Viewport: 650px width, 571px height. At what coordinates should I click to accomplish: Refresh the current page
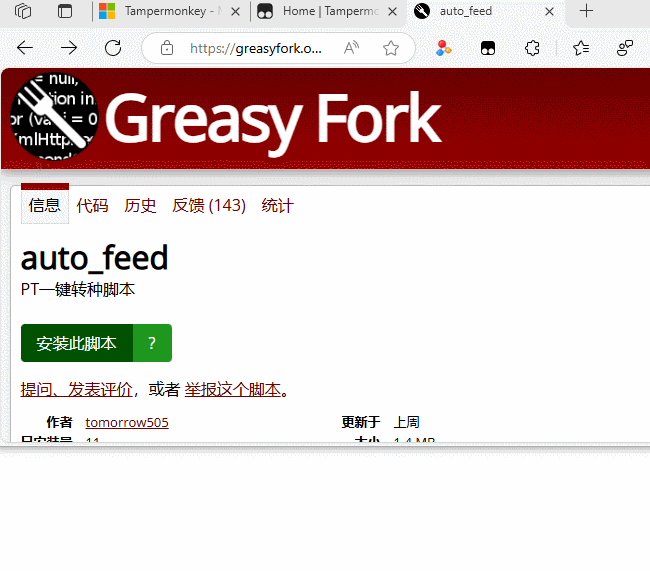(x=113, y=48)
